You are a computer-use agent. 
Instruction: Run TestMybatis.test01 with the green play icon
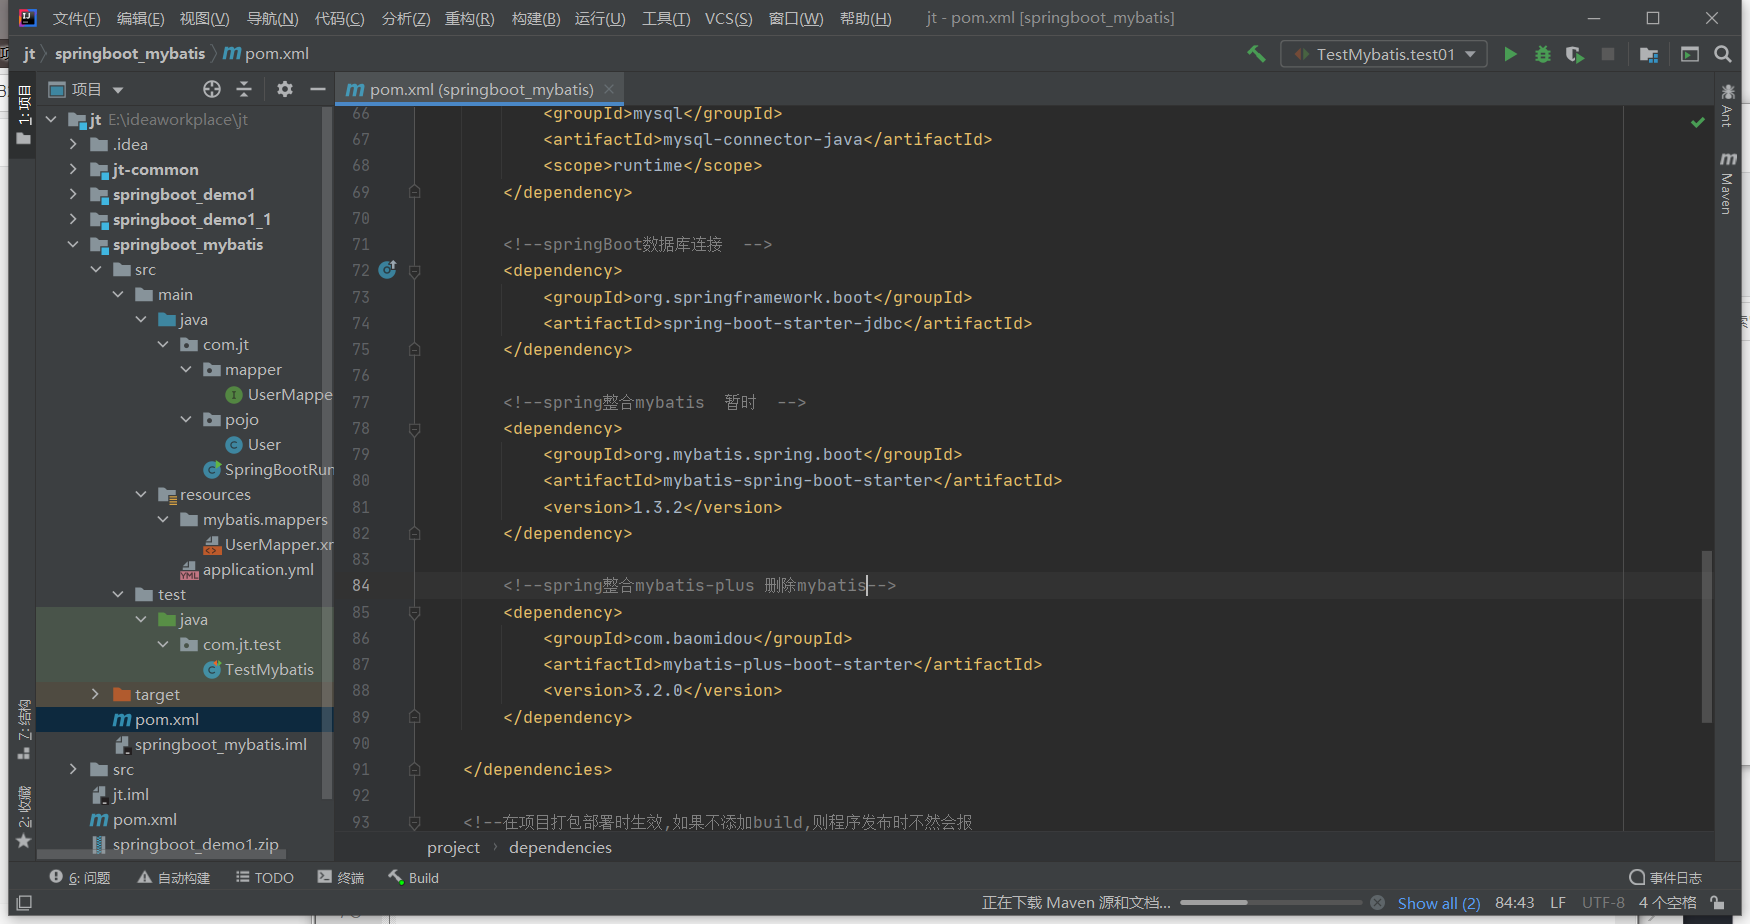[1510, 54]
